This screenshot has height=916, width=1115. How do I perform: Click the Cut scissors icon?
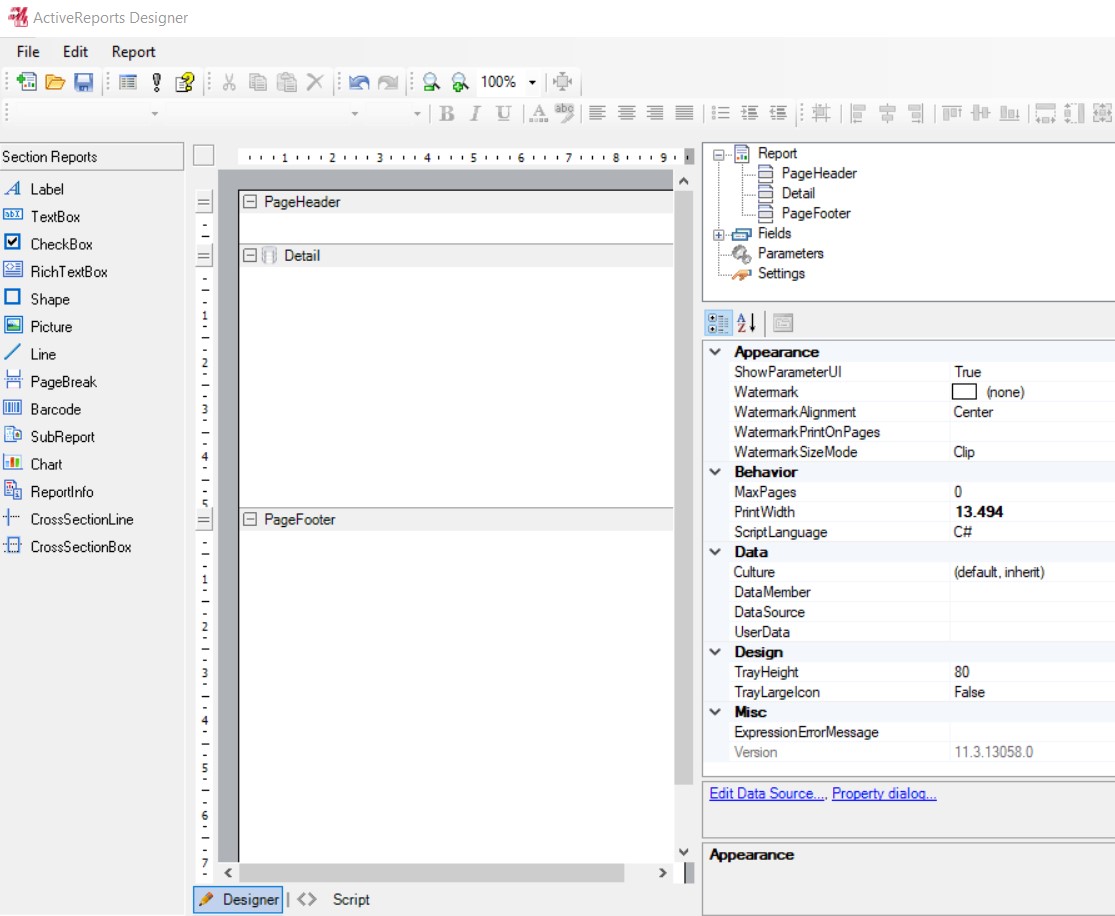point(229,82)
